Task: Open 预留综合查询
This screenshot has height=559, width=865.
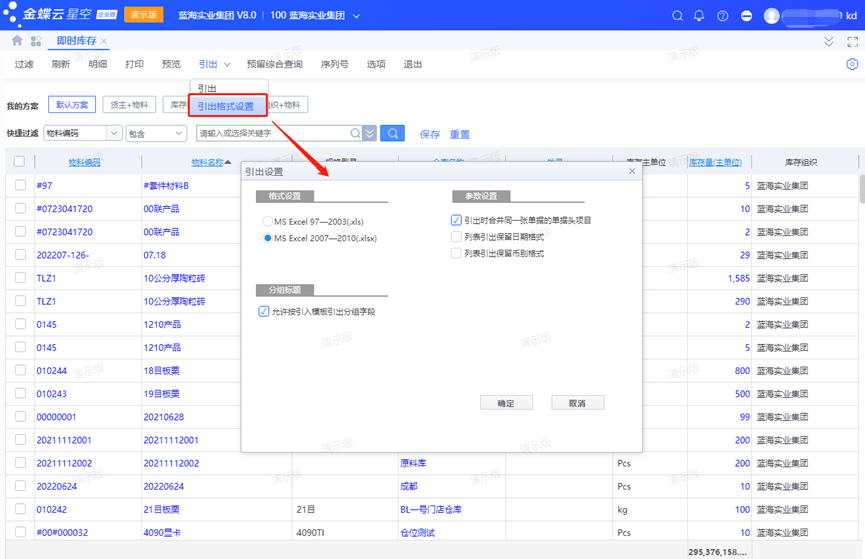Action: [274, 64]
